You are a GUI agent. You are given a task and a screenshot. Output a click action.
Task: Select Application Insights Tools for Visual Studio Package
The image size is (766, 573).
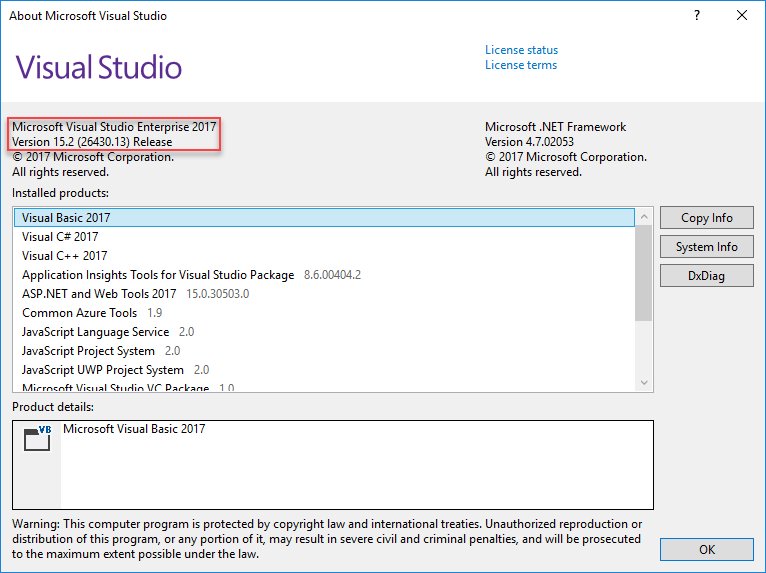[324, 275]
